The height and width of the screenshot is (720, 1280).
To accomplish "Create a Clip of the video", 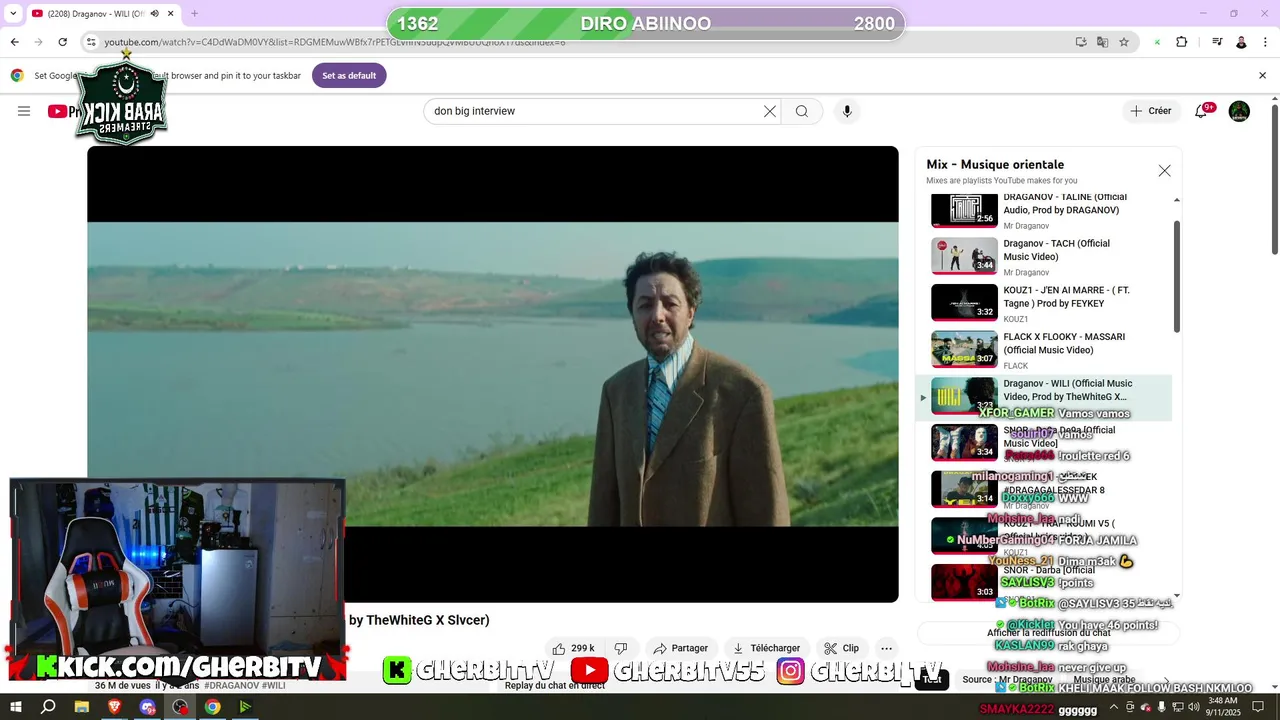I will tap(841, 648).
